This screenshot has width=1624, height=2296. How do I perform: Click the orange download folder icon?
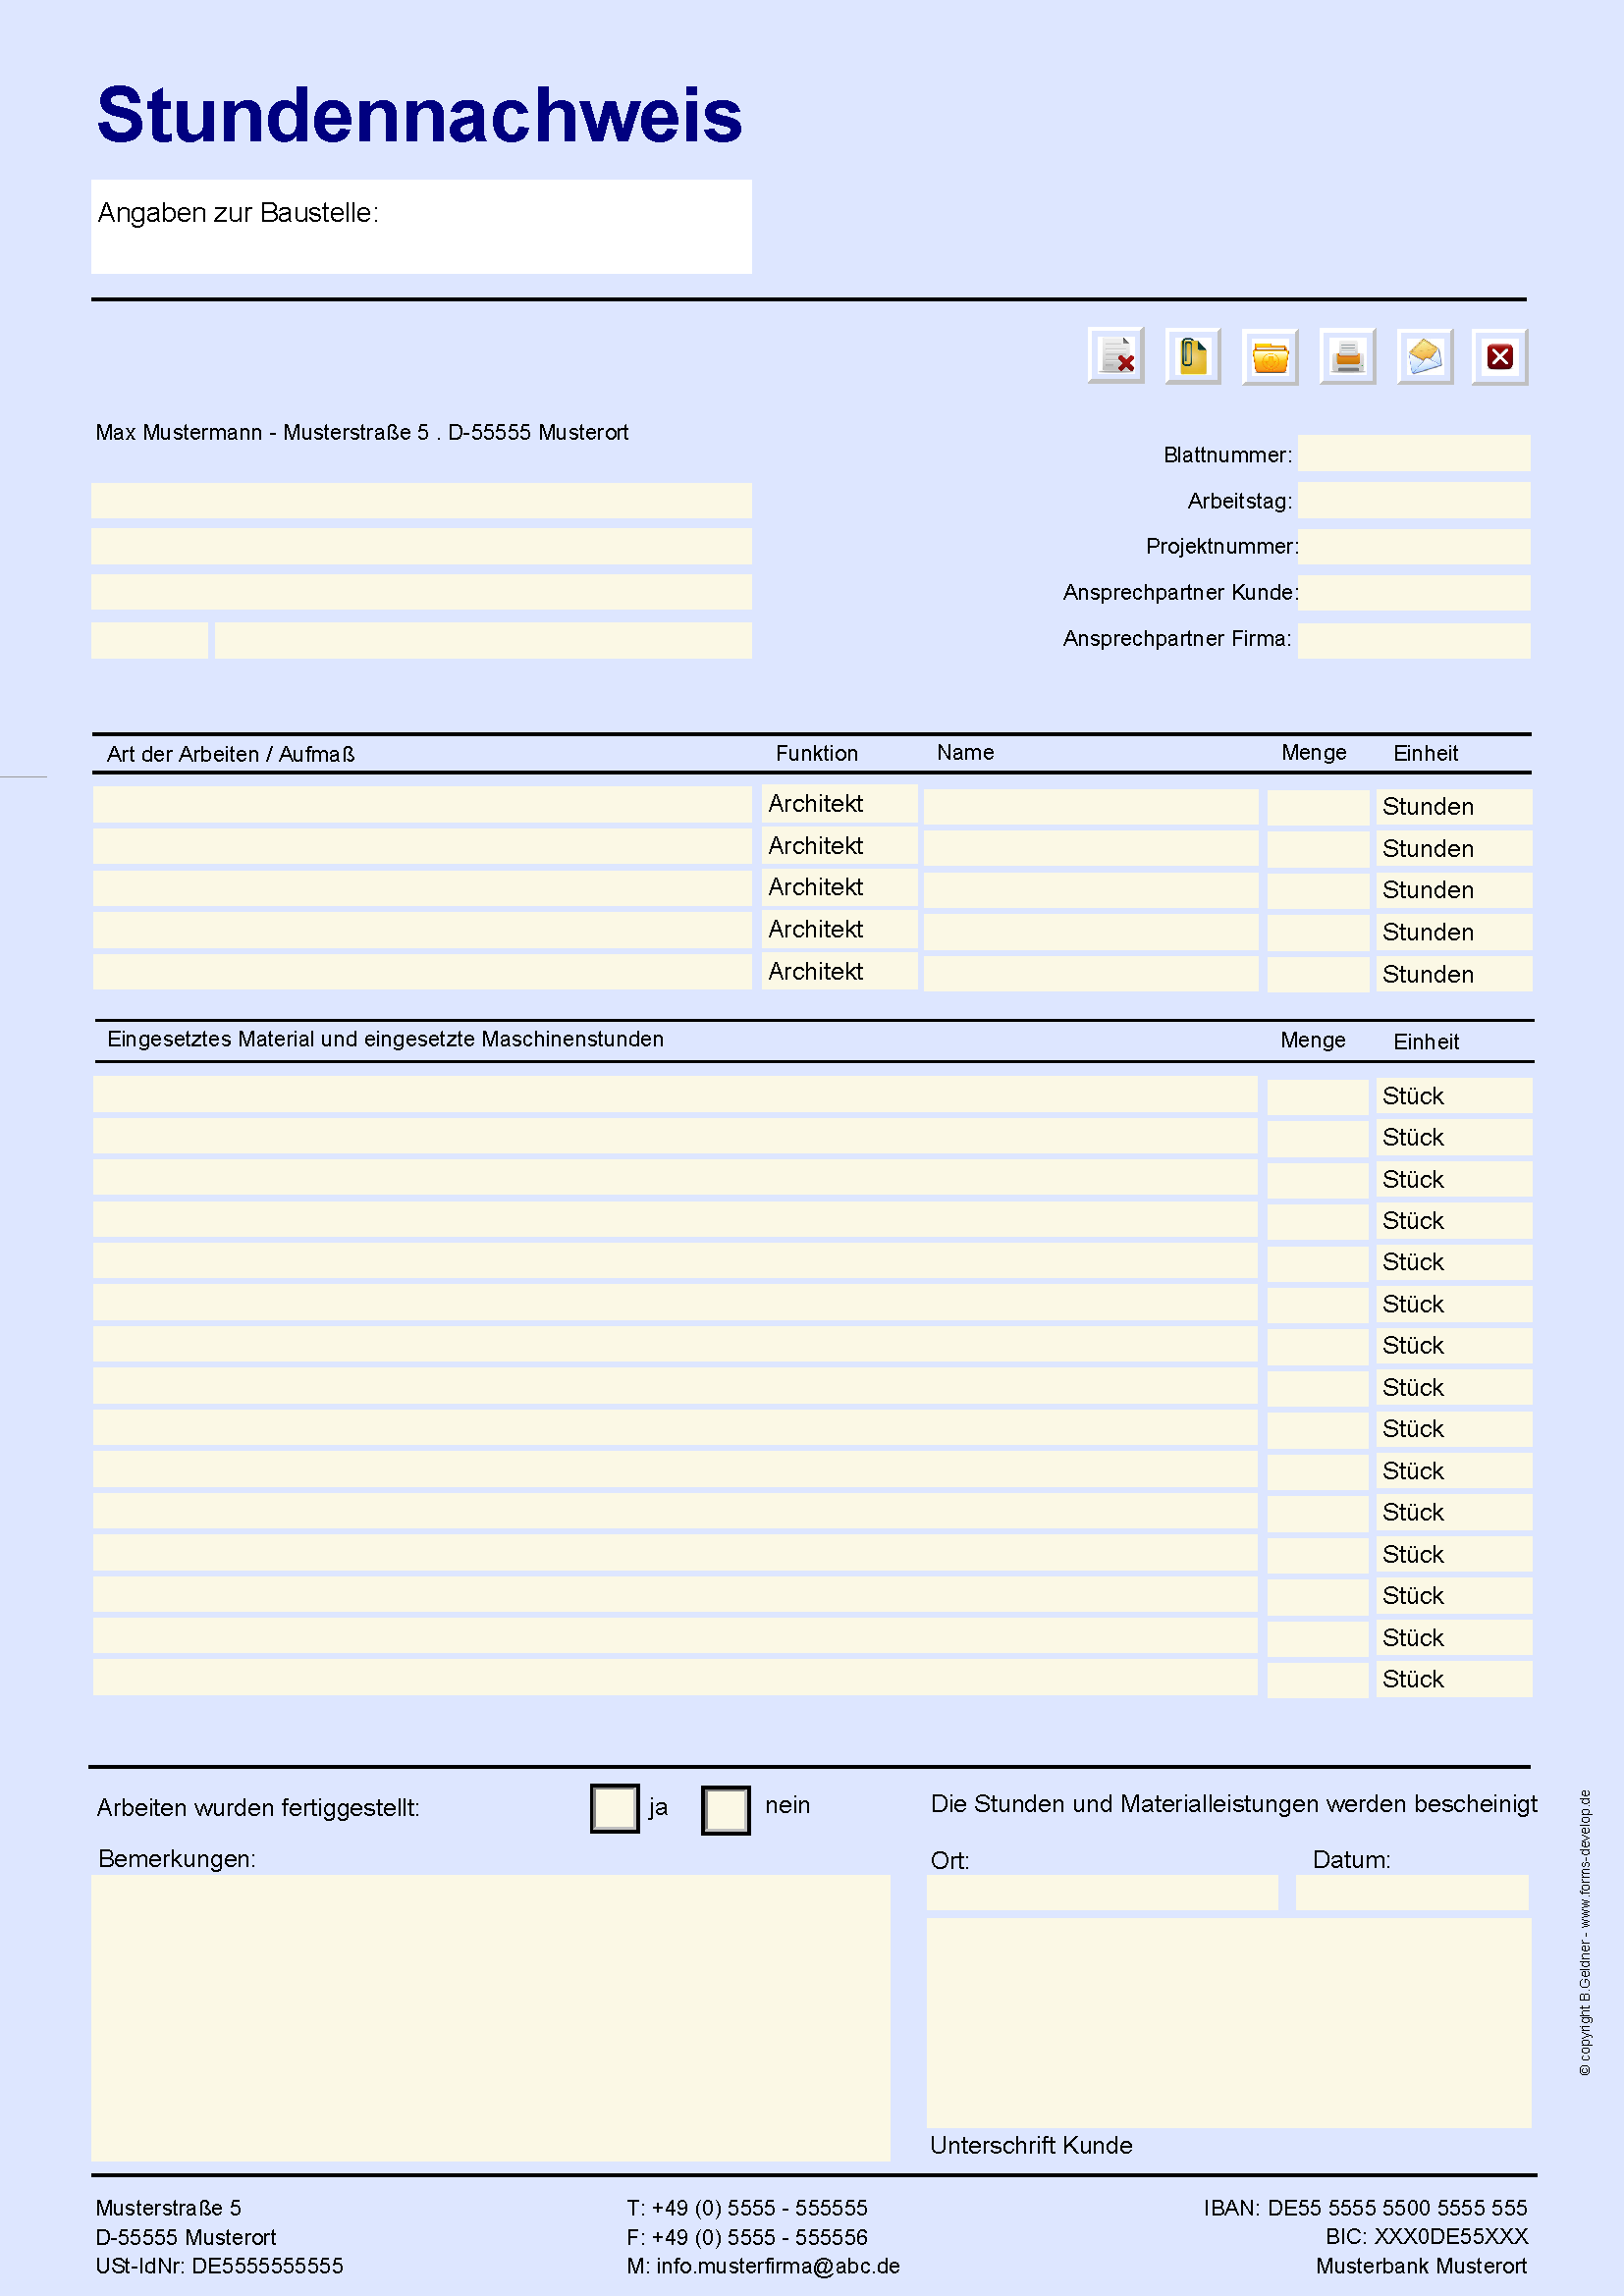click(x=1270, y=356)
